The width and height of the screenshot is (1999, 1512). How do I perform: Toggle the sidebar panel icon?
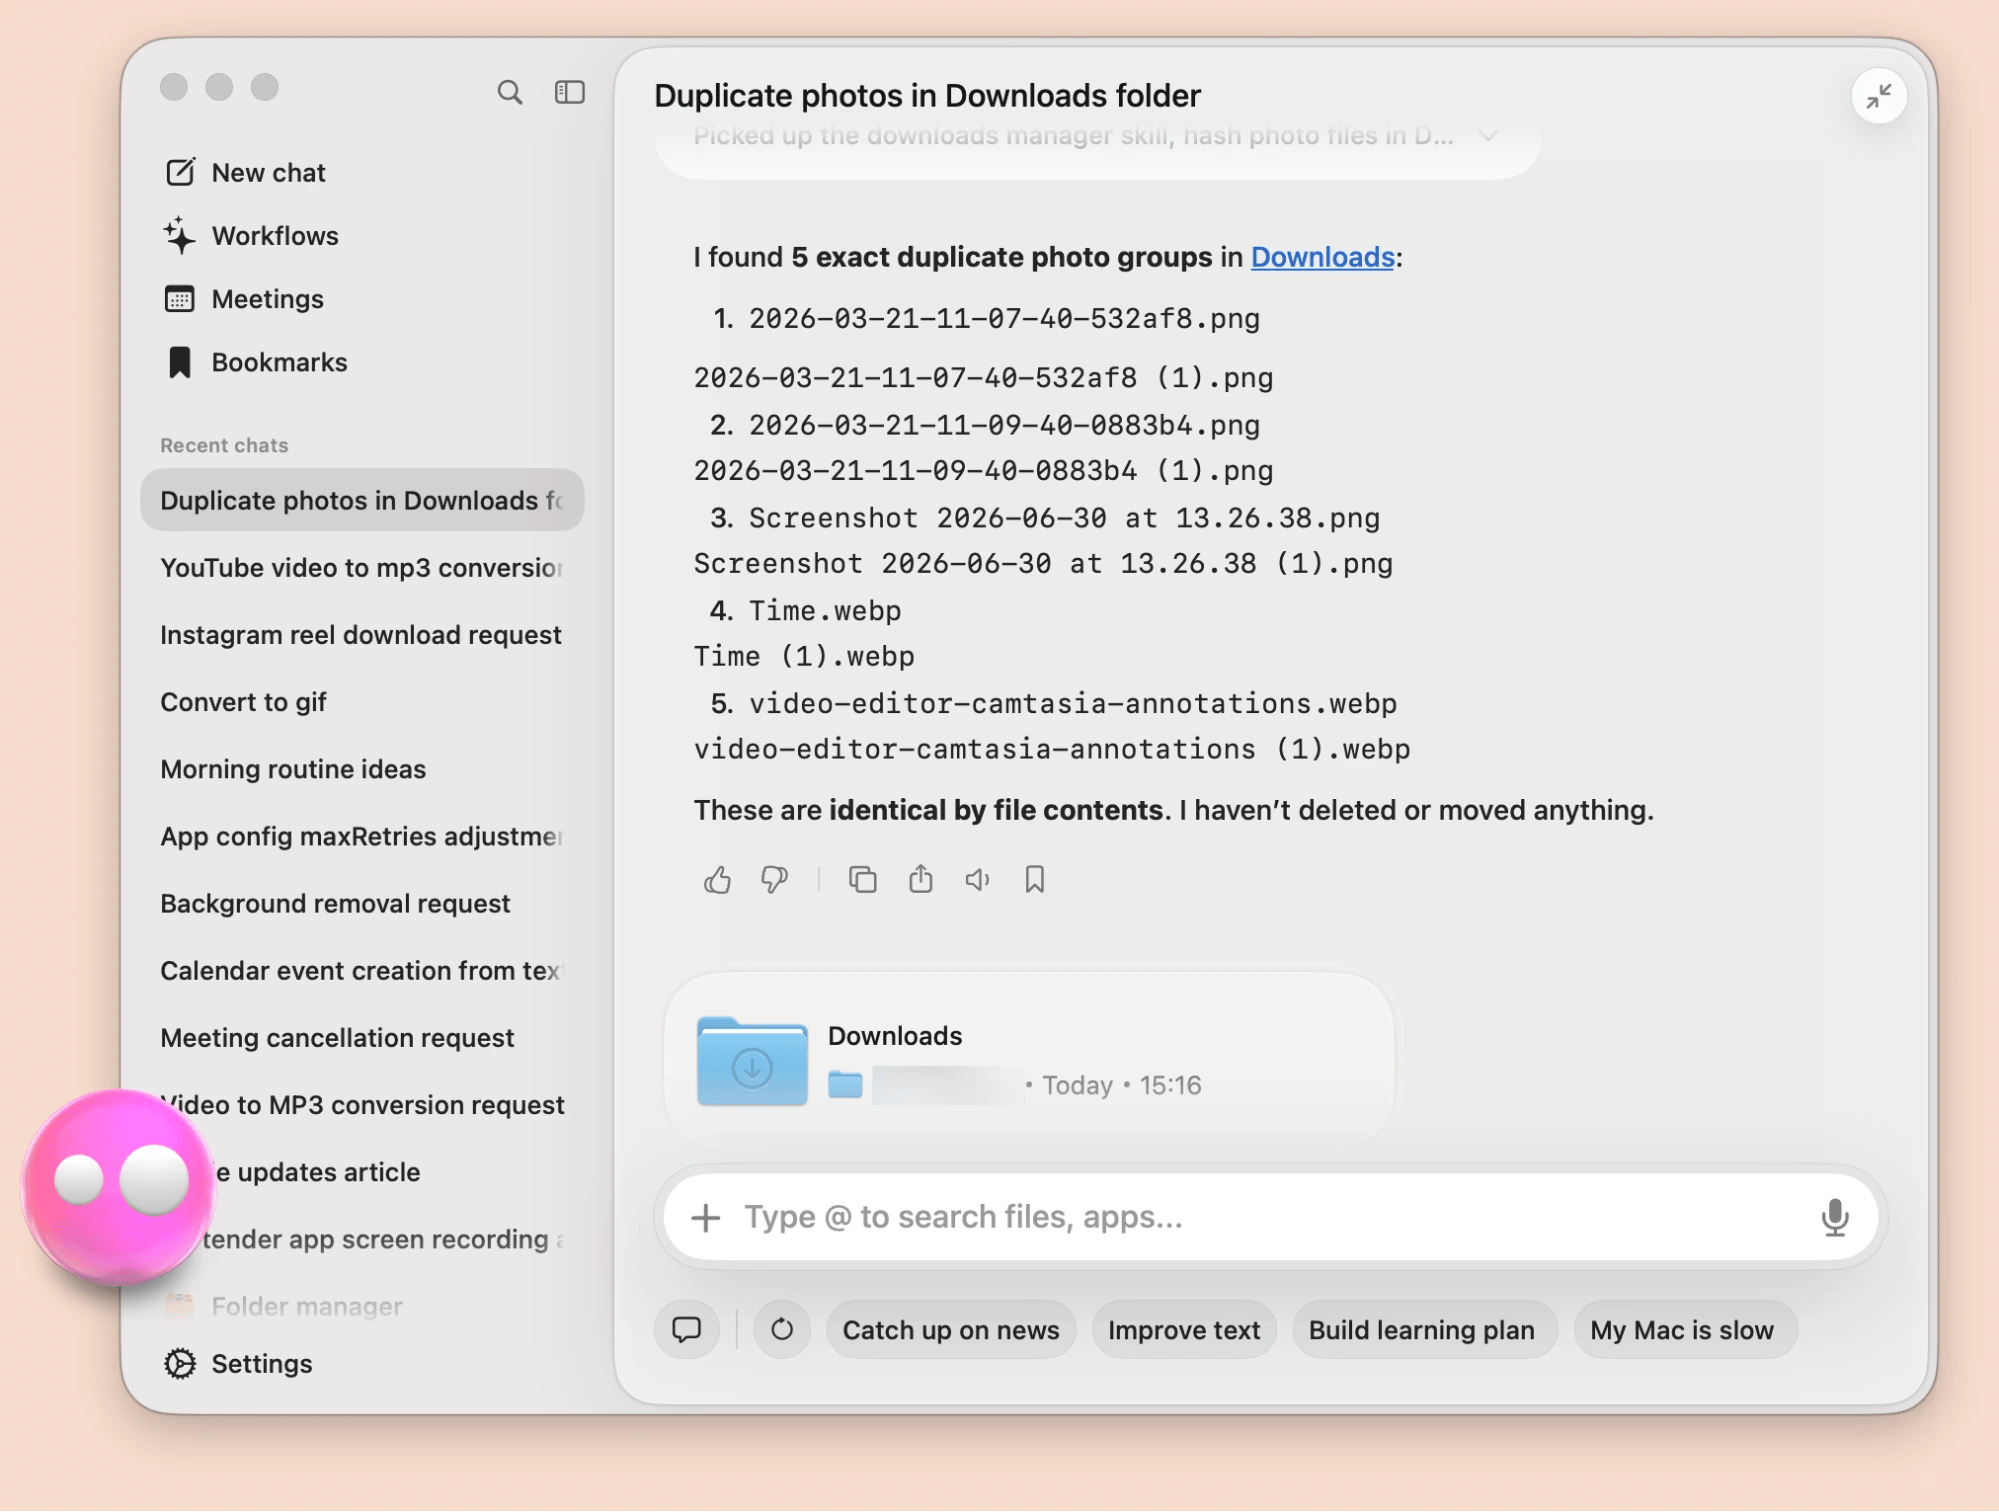click(x=569, y=92)
